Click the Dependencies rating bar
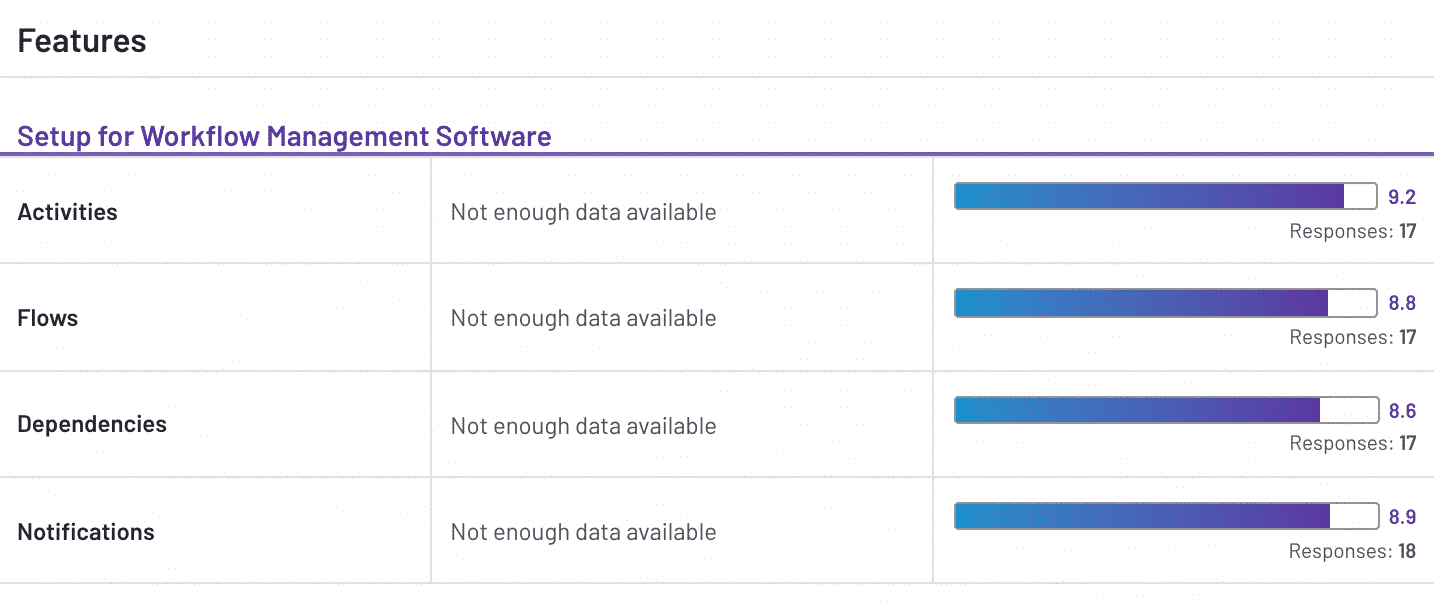The width and height of the screenshot is (1434, 602). pyautogui.click(x=1166, y=410)
